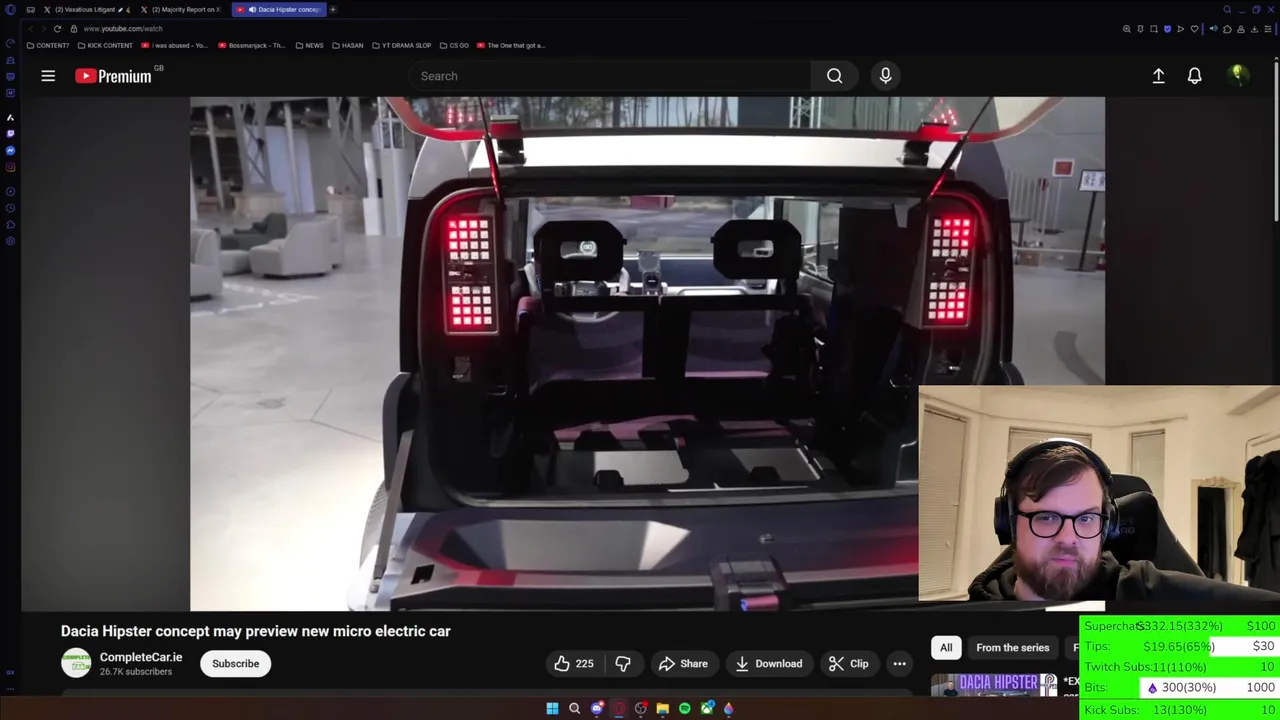The height and width of the screenshot is (720, 1280).
Task: Dislike the video with thumbs-down icon
Action: (x=623, y=664)
